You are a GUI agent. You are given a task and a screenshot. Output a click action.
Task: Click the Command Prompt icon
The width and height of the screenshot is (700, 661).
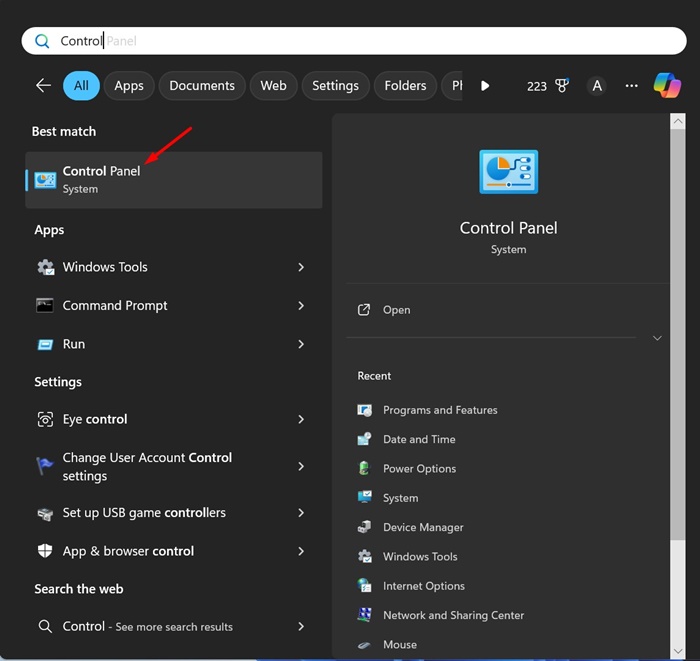click(45, 305)
